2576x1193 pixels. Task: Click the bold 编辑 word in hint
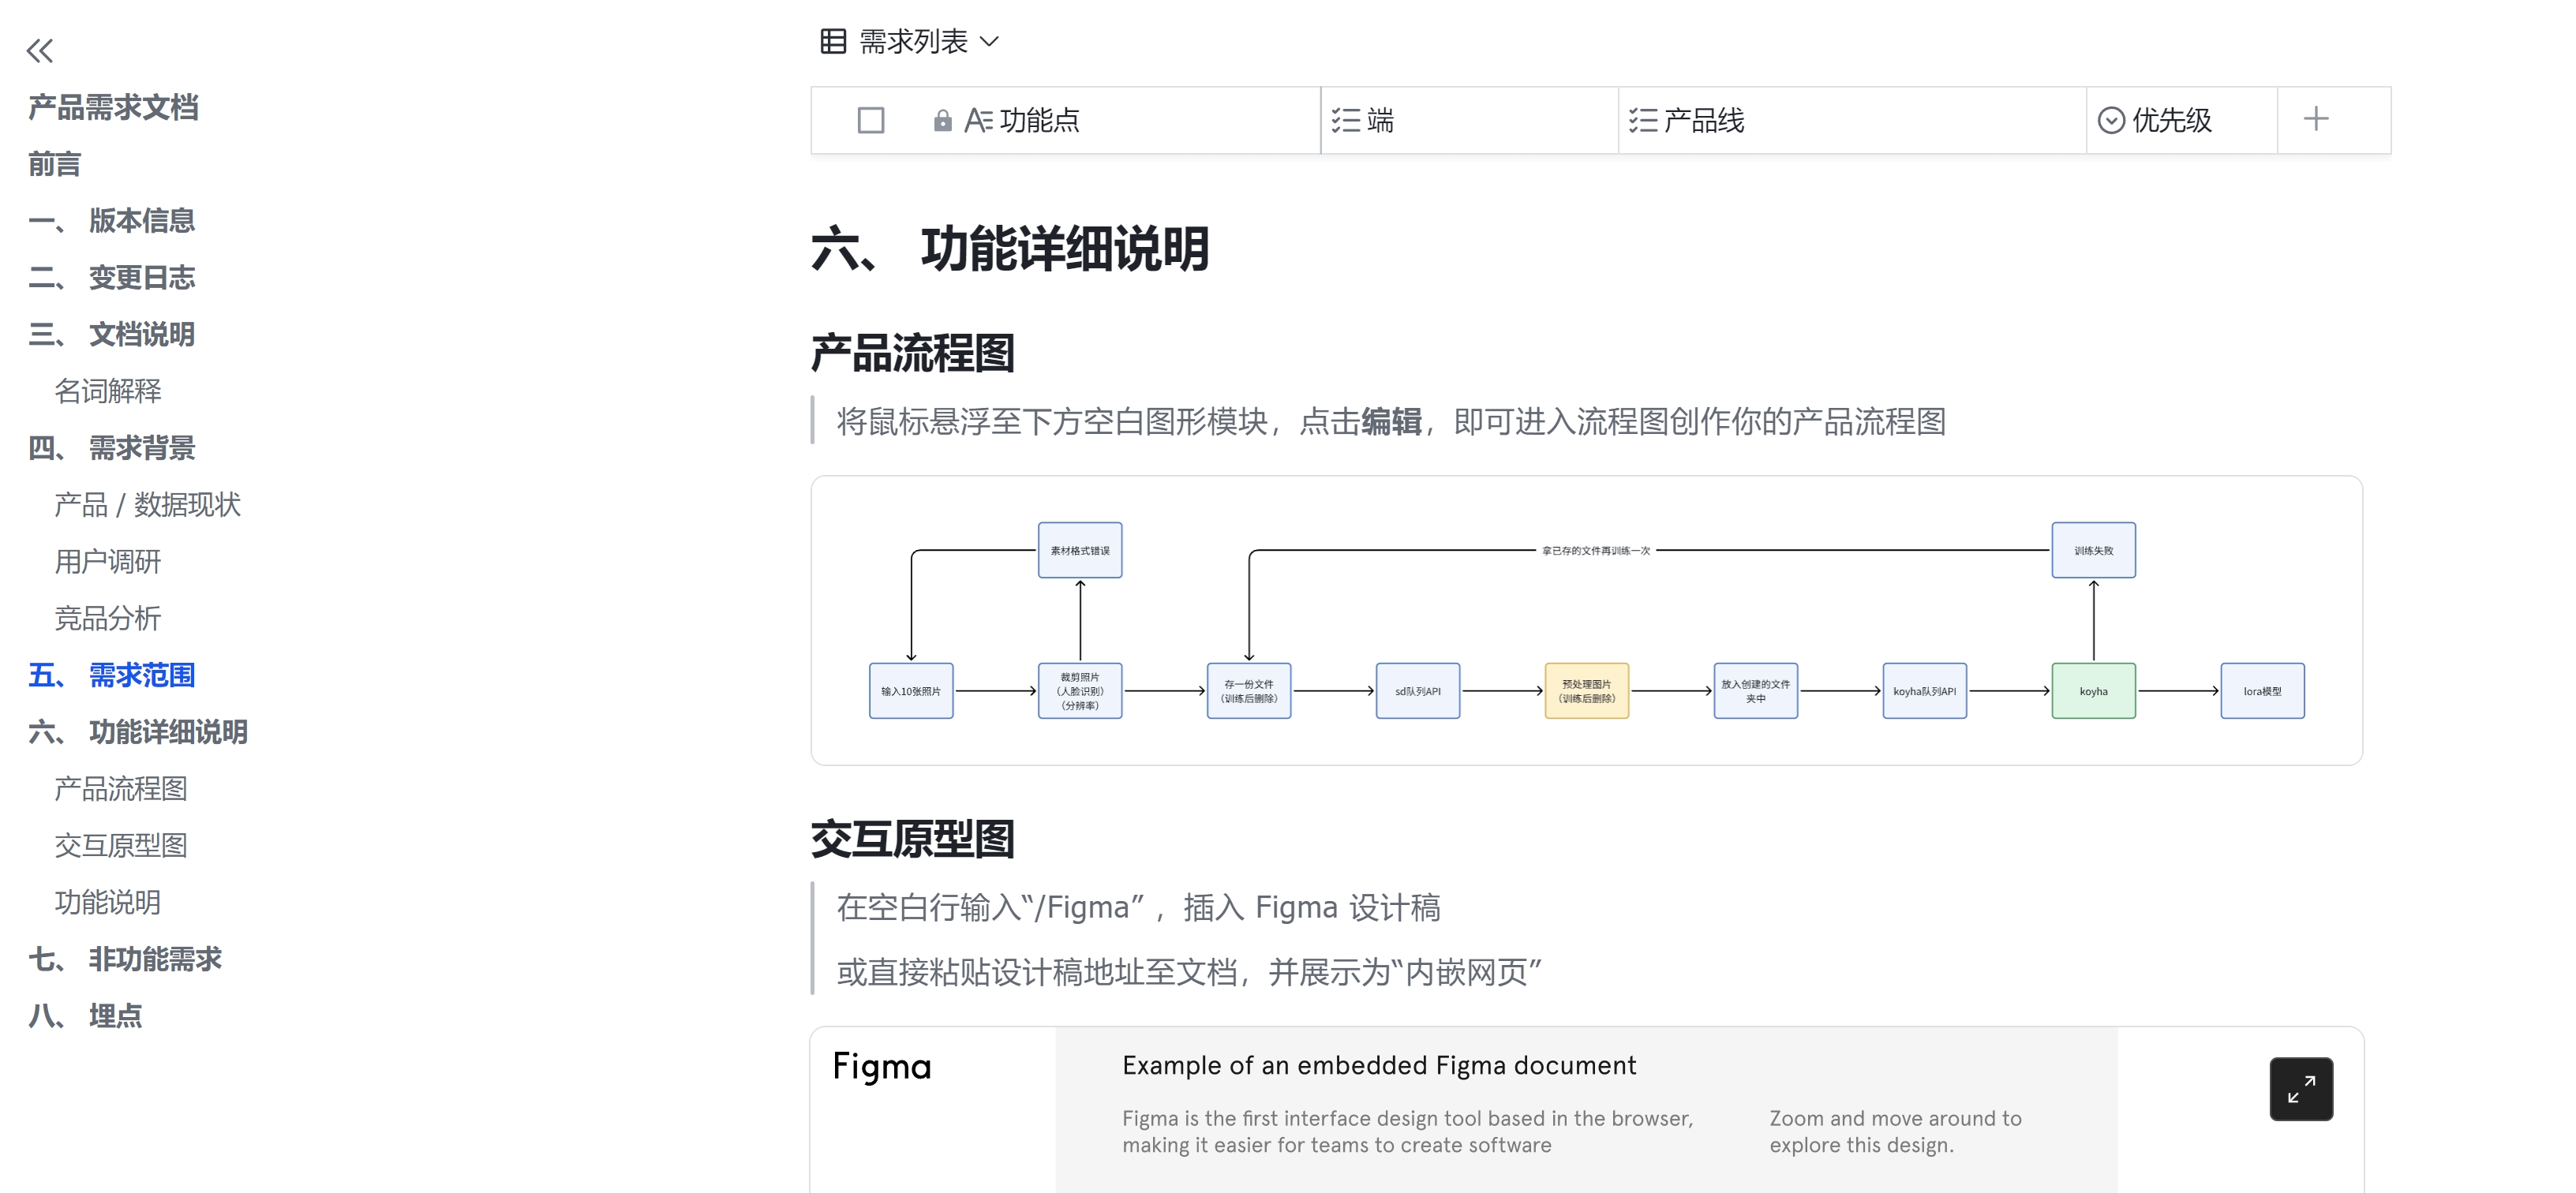[x=1391, y=421]
